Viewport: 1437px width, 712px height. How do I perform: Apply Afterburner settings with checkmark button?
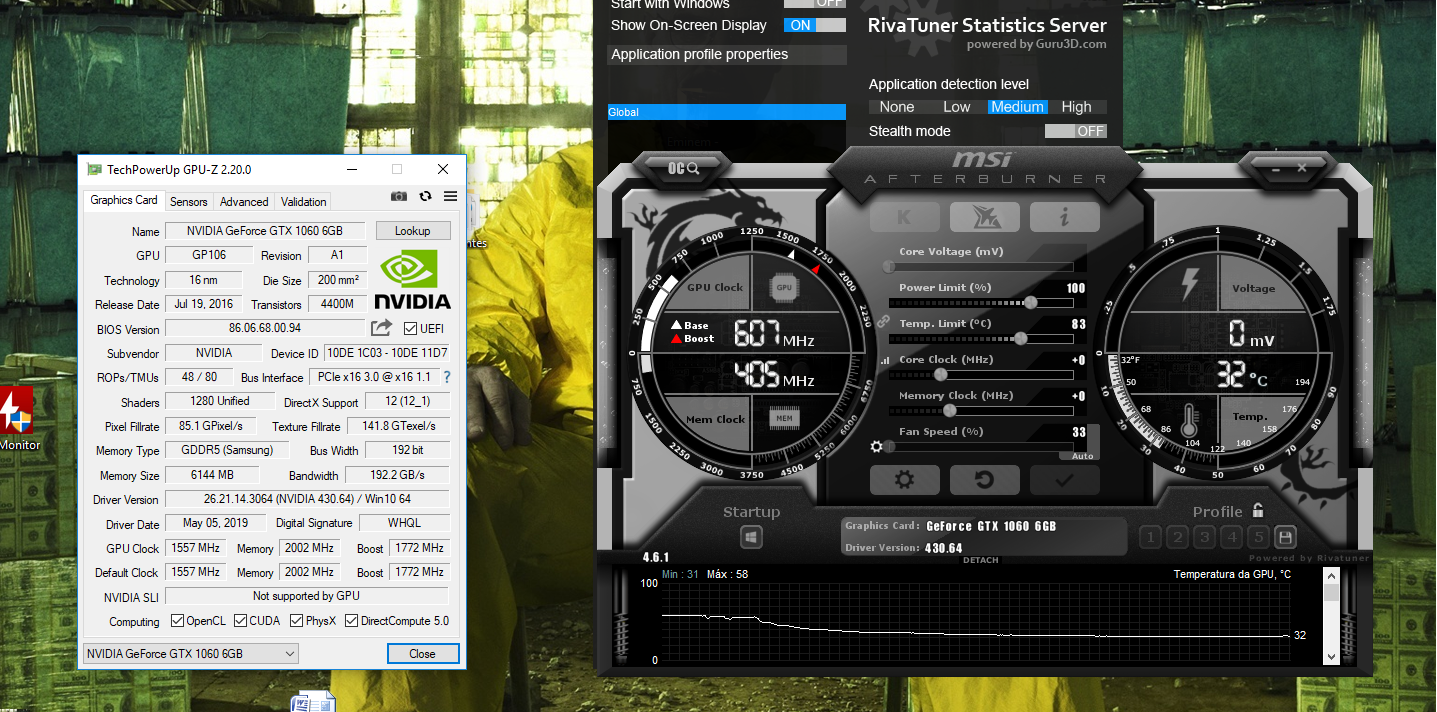[1065, 480]
